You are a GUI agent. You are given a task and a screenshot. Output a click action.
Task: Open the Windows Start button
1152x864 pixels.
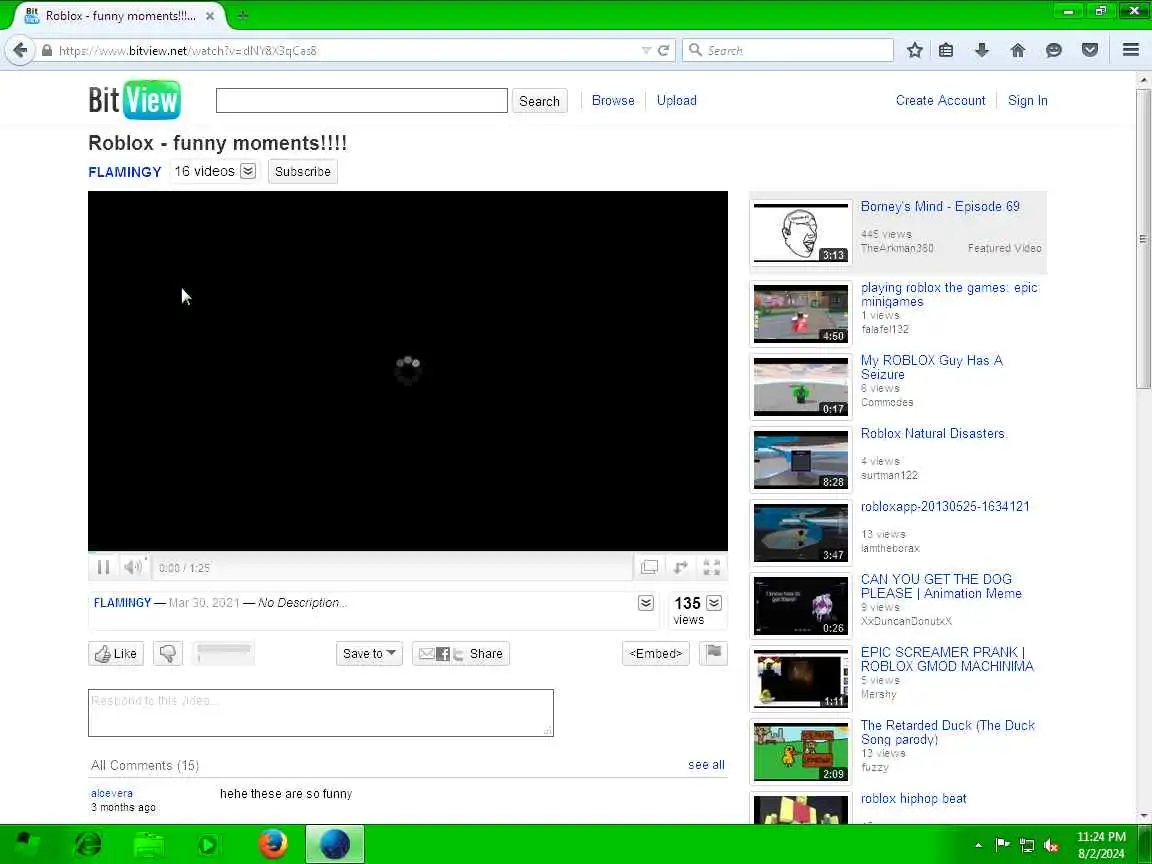27,844
